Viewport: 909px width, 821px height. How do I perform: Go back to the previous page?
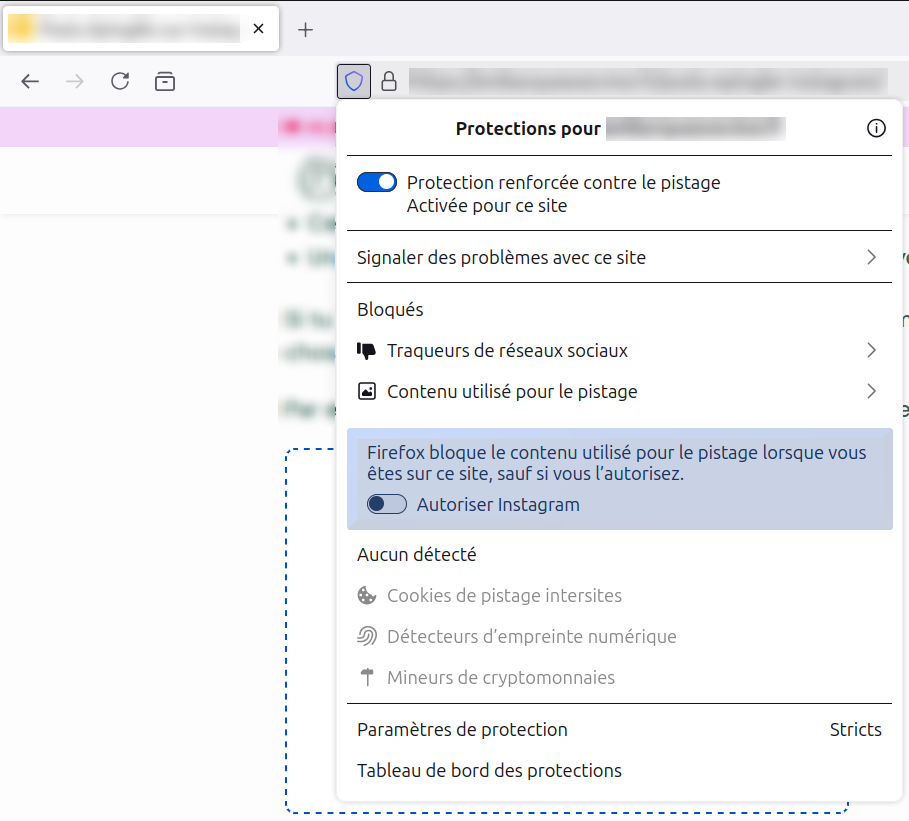point(30,81)
